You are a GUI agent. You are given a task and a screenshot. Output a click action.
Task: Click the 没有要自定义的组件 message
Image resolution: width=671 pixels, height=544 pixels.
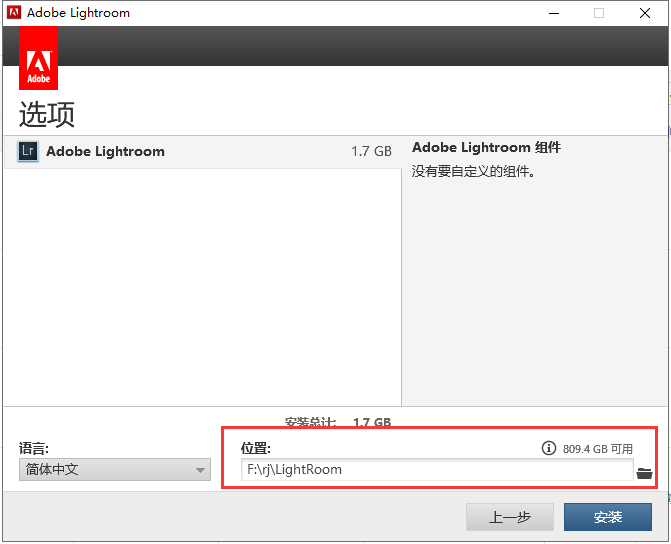(x=473, y=171)
